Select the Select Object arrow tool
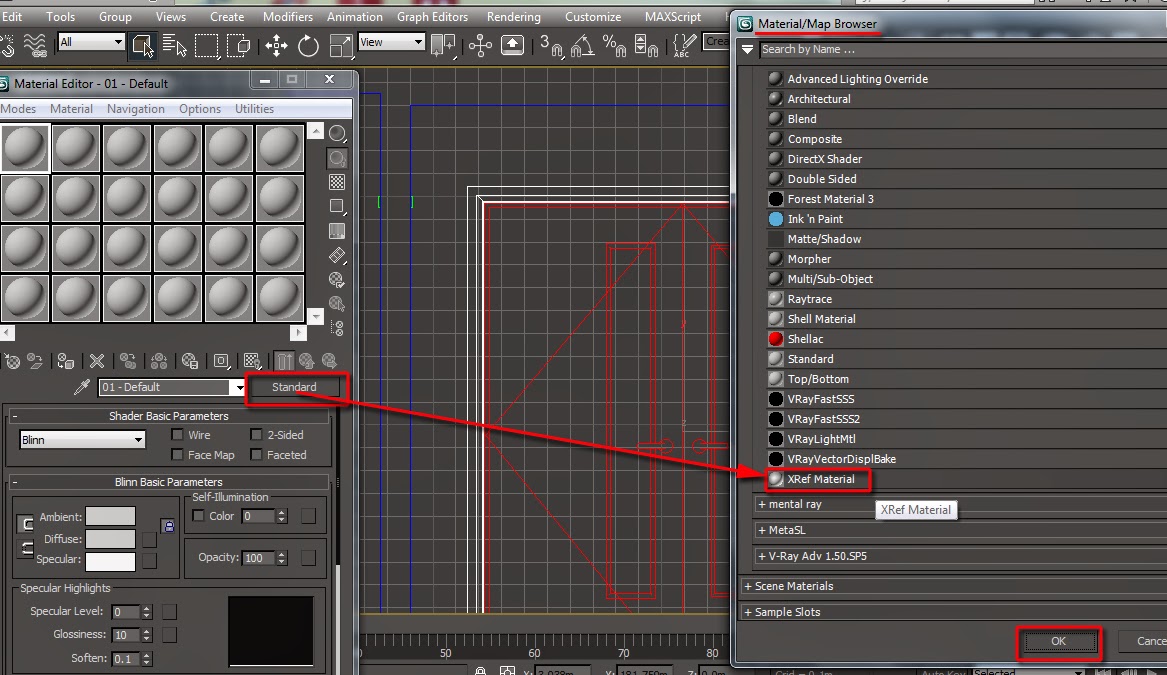The image size is (1167, 675). pos(141,45)
